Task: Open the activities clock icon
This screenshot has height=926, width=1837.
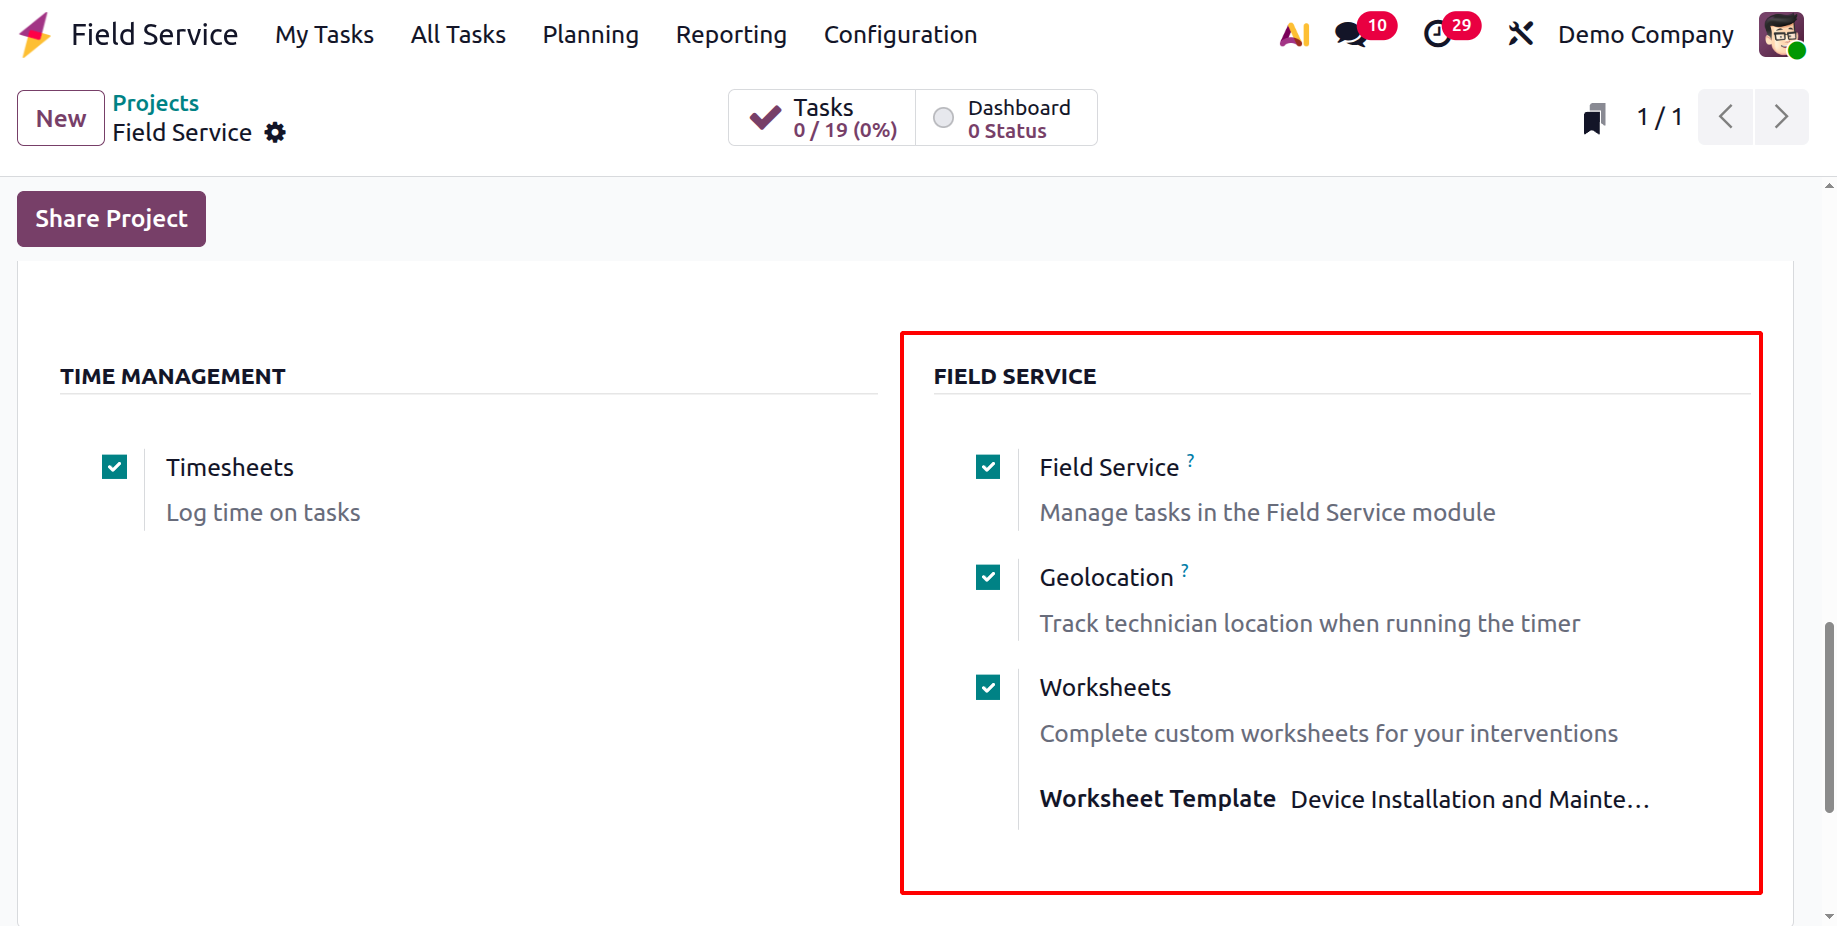Action: (1437, 35)
